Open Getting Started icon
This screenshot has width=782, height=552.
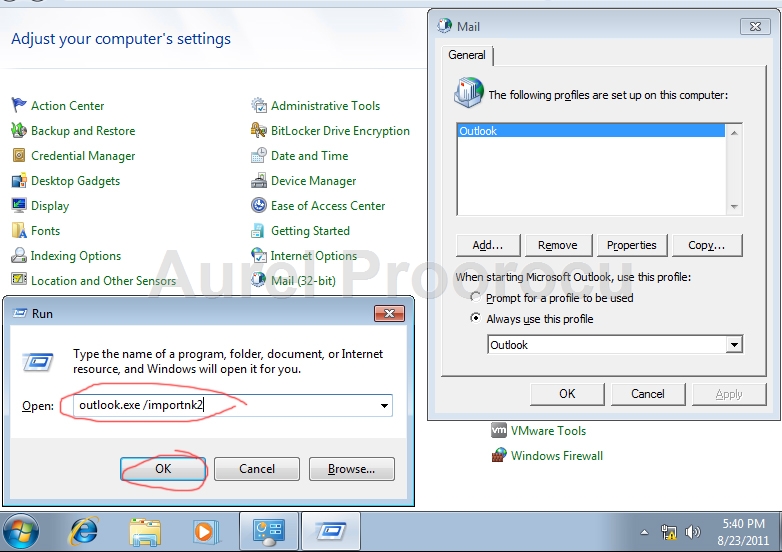click(x=258, y=230)
